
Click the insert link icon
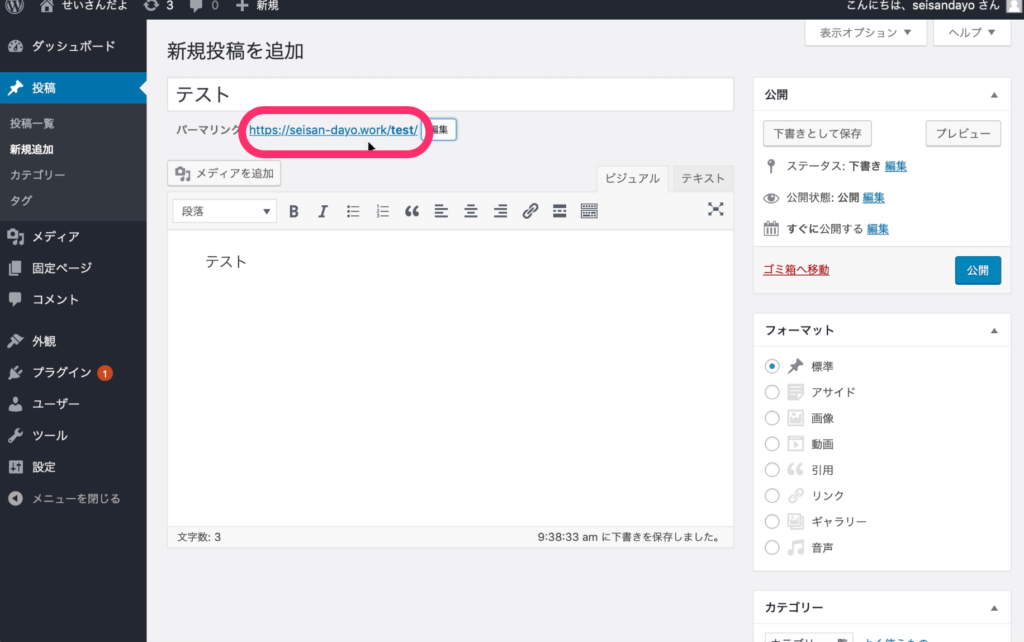[530, 211]
